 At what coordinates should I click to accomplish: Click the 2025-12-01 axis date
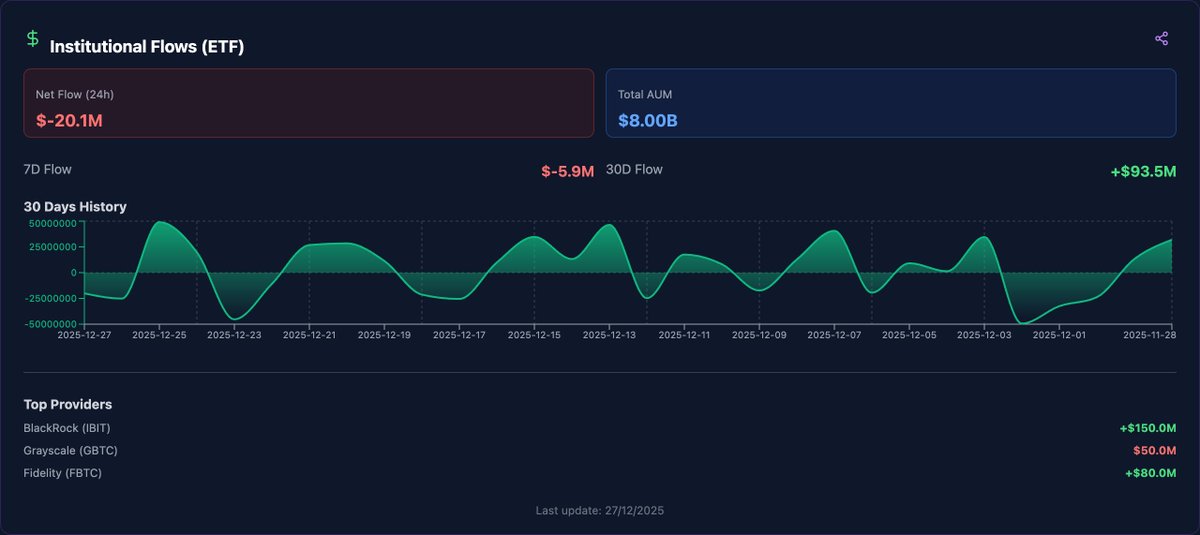(x=1060, y=336)
